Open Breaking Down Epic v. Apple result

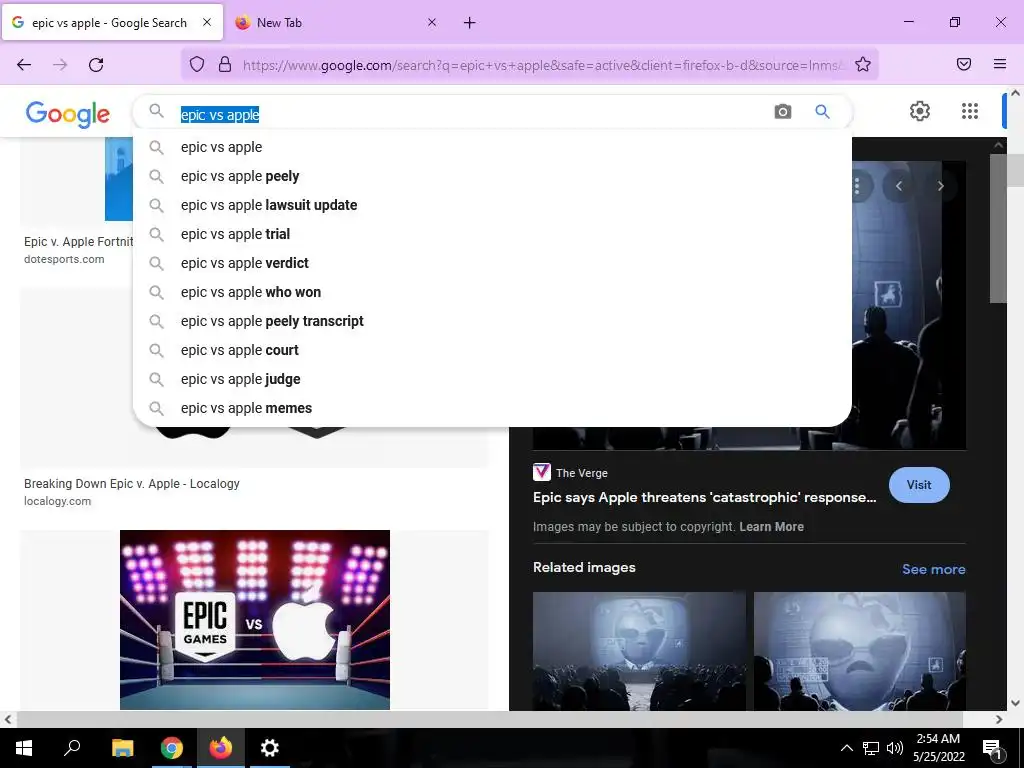pos(132,484)
